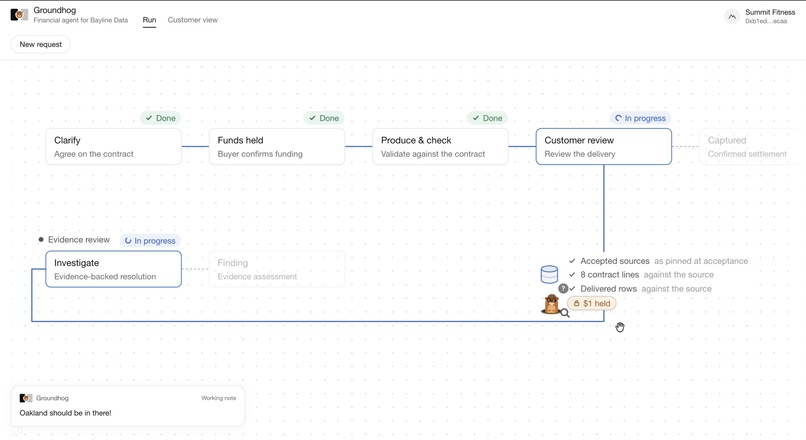806x440 pixels.
Task: Click the question mark help badge
Action: 563,288
